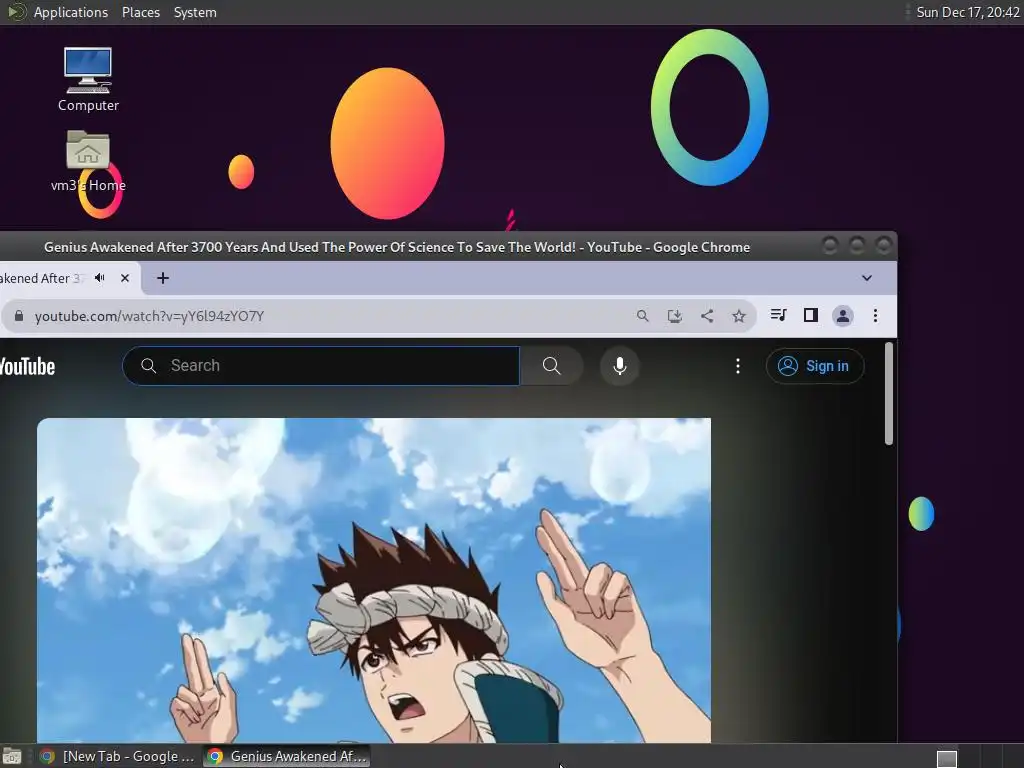Select the vm3's Home folder icon
Image resolution: width=1024 pixels, height=768 pixels.
pos(88,161)
